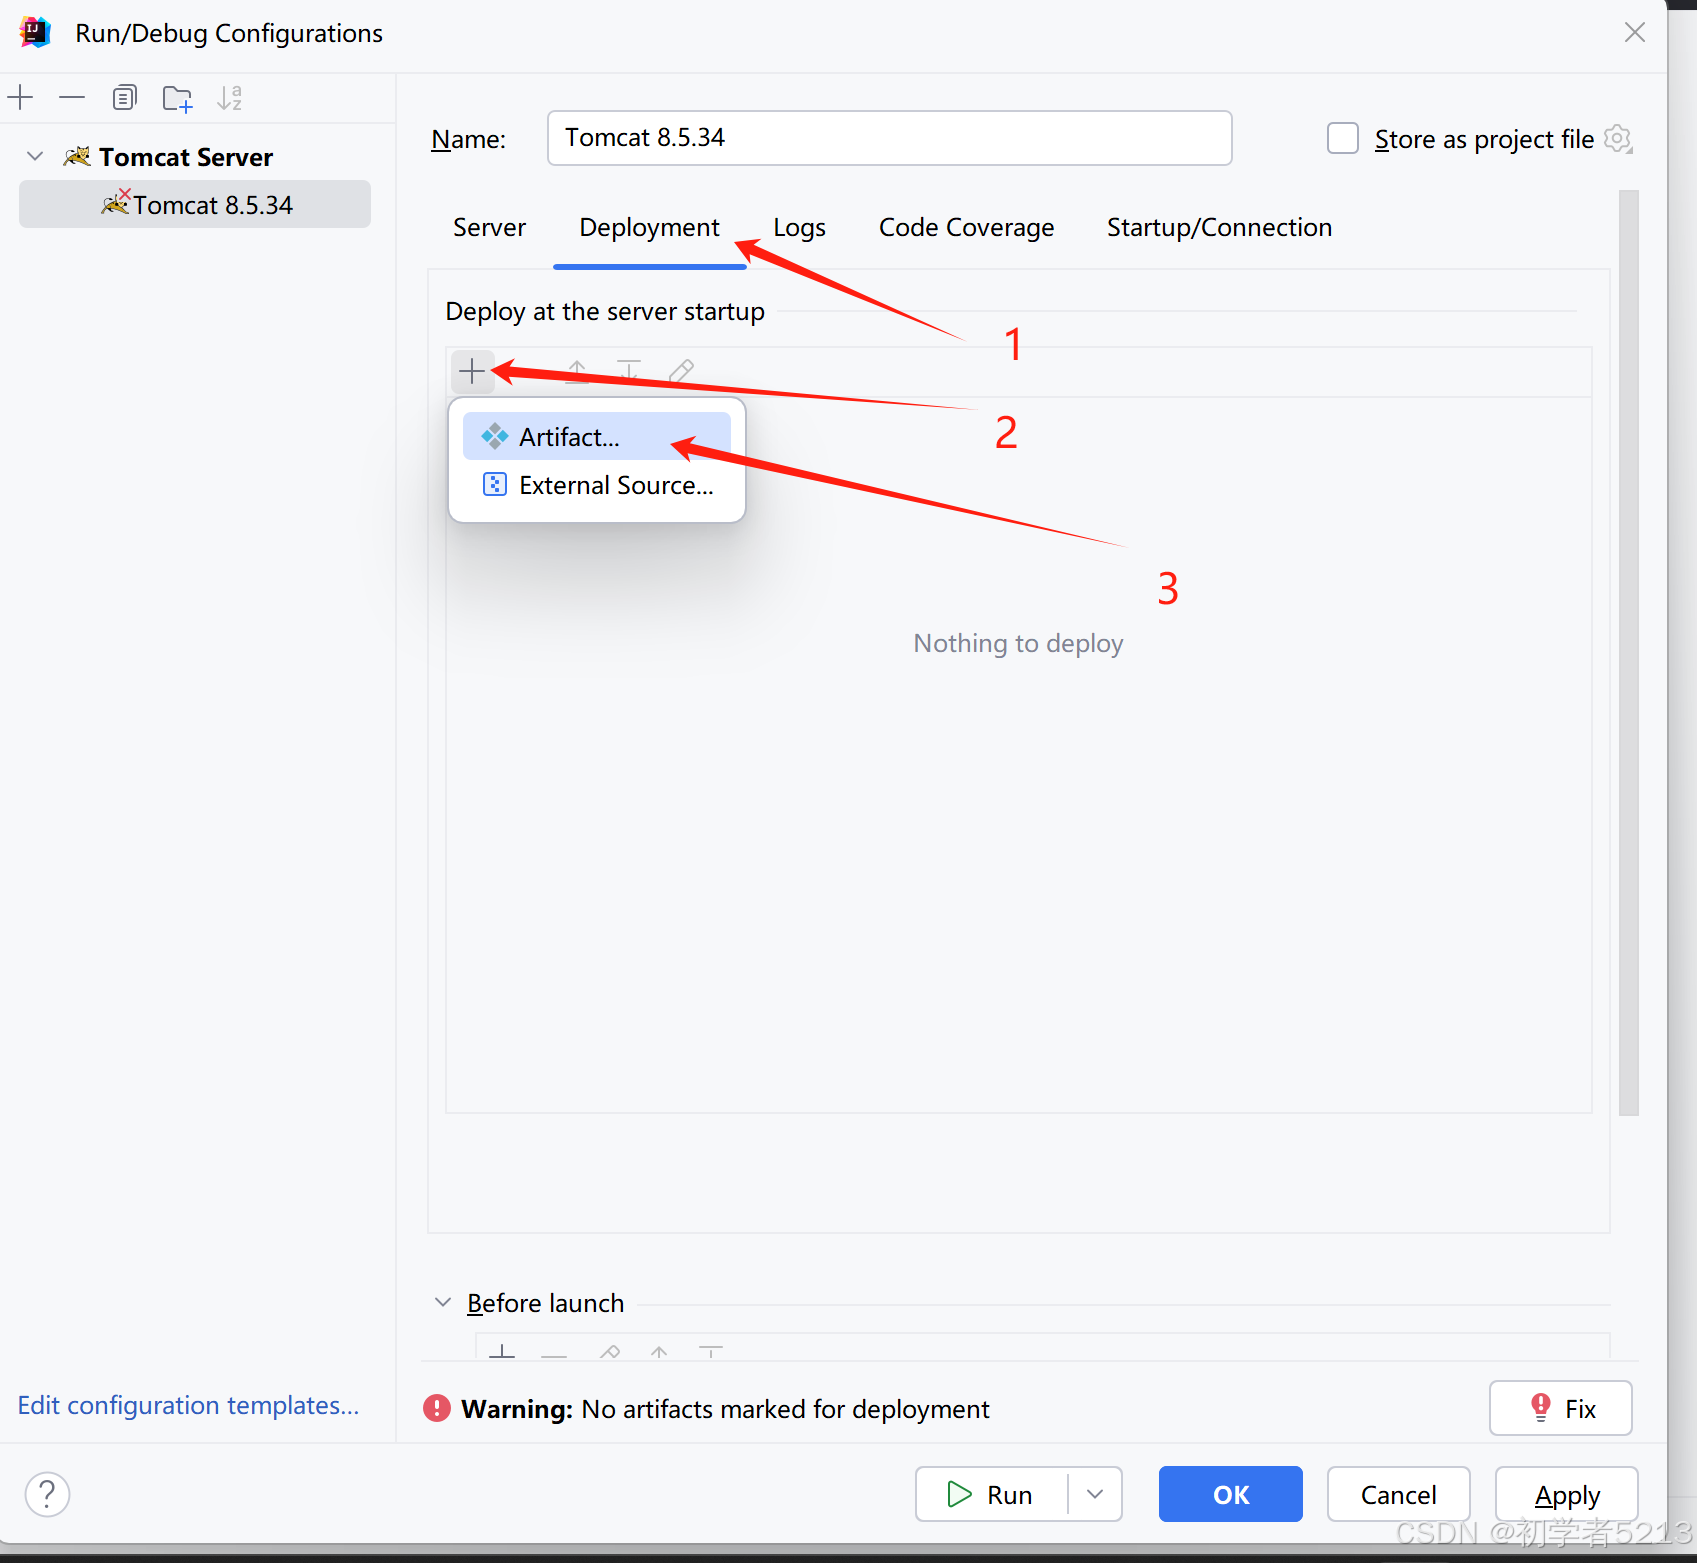Add a new run configuration with plus icon
This screenshot has height=1563, width=1697.
point(20,98)
